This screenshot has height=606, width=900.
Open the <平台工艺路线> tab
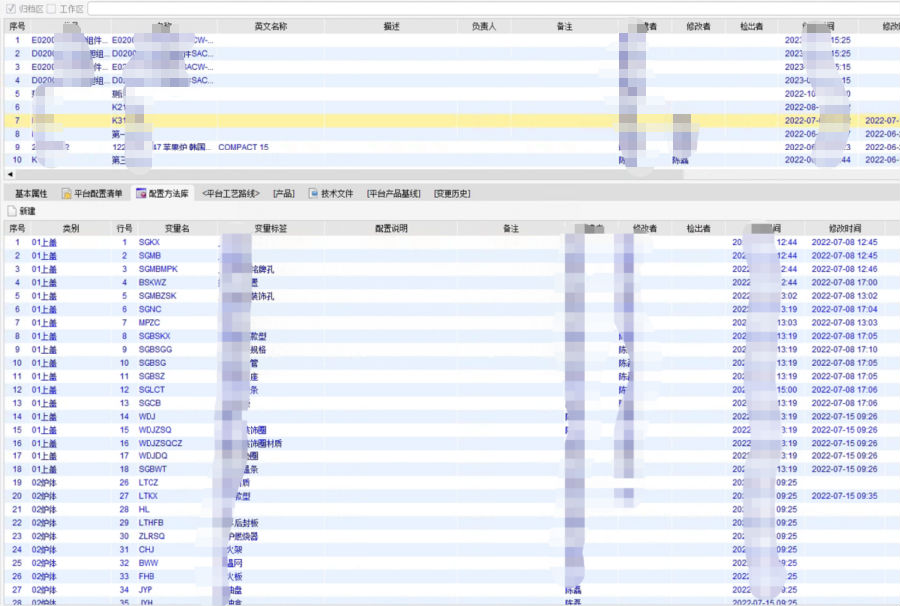(x=231, y=194)
